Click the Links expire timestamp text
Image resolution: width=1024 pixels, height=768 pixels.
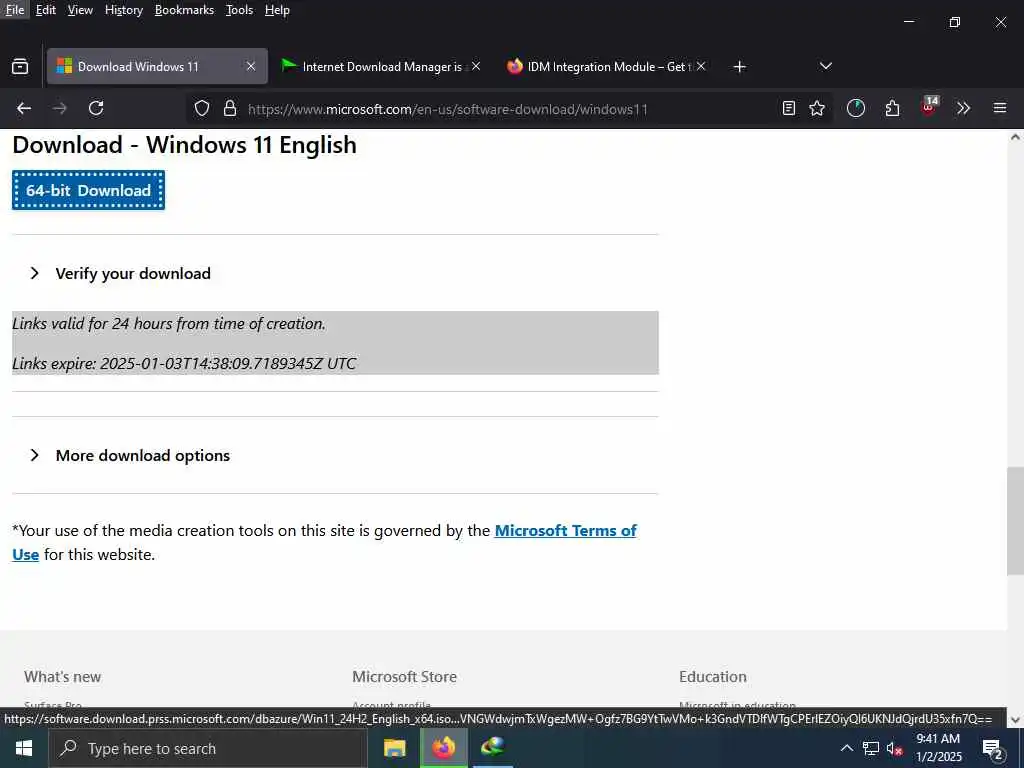[184, 363]
